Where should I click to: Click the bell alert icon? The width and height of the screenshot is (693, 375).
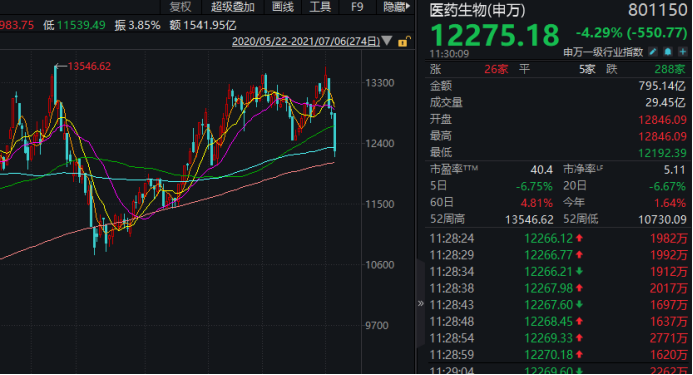[x=668, y=52]
